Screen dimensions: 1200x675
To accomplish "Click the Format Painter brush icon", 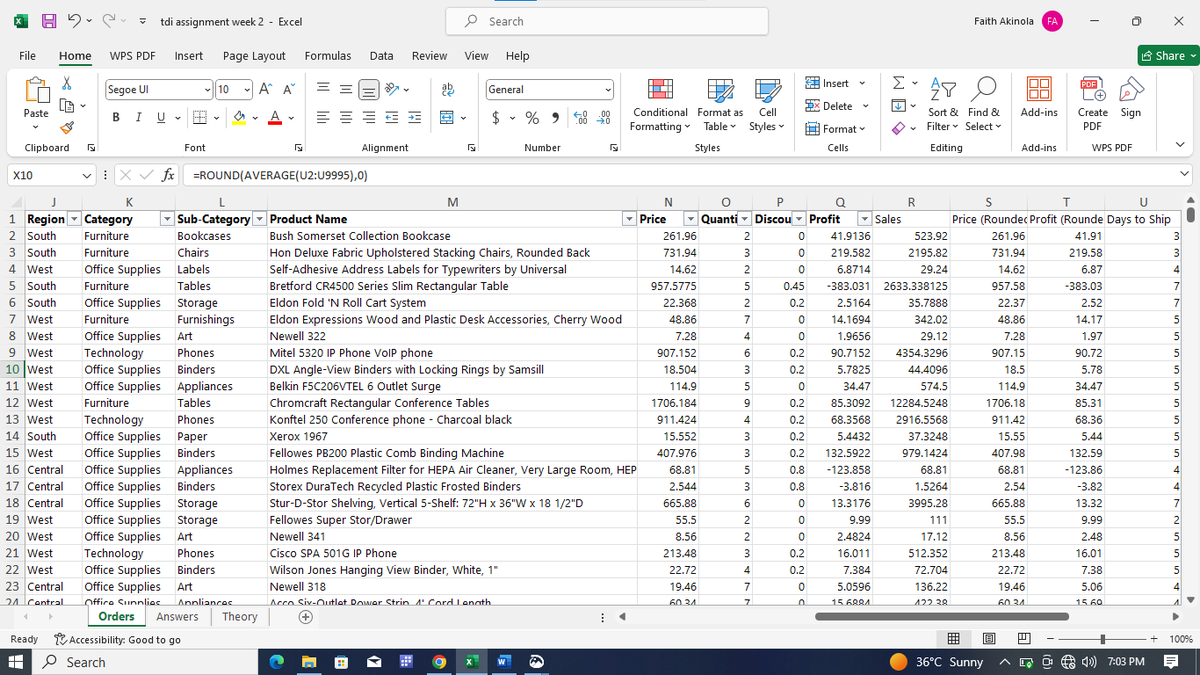I will (x=68, y=126).
